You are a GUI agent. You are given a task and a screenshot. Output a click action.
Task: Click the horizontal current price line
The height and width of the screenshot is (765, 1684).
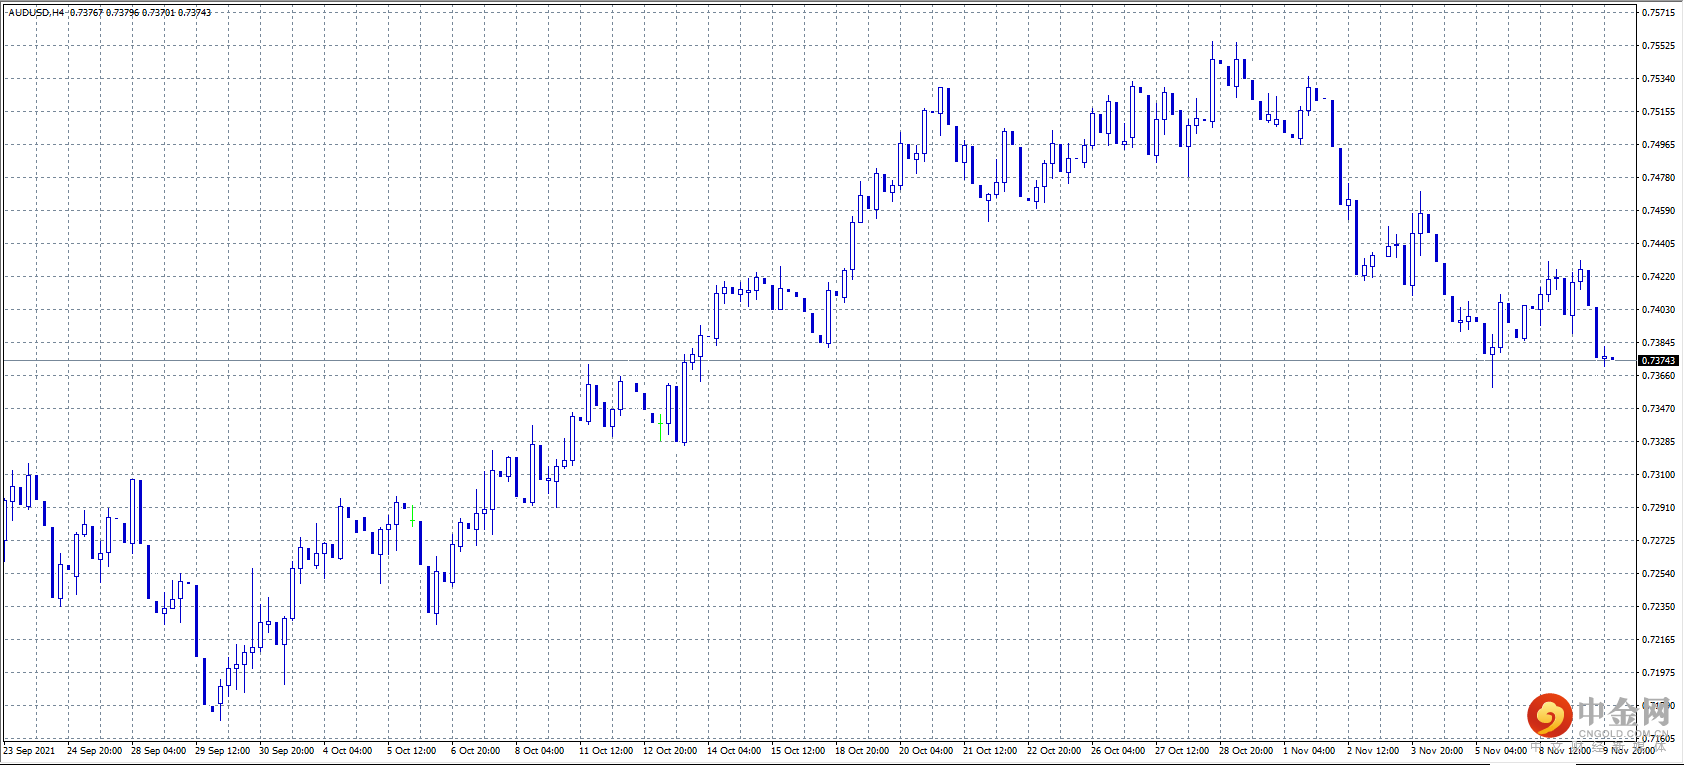(x=800, y=360)
